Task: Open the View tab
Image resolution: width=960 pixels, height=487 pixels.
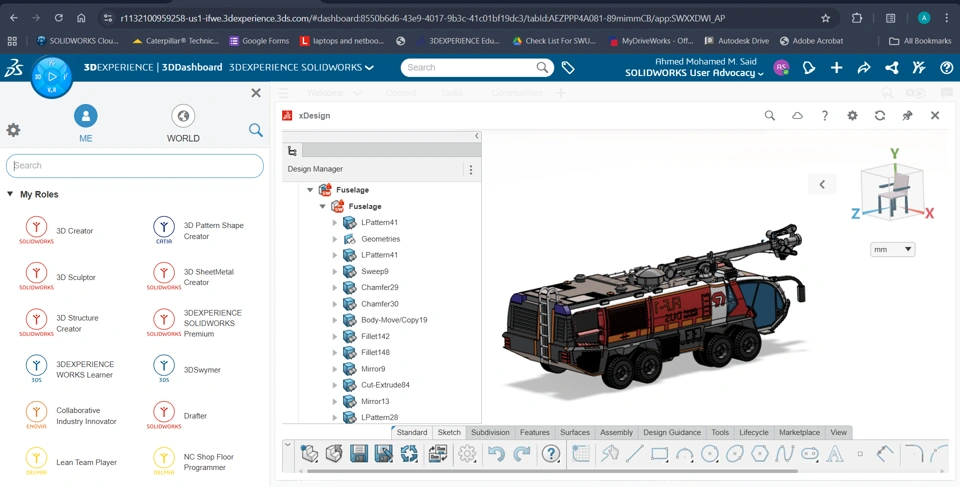Action: 838,432
